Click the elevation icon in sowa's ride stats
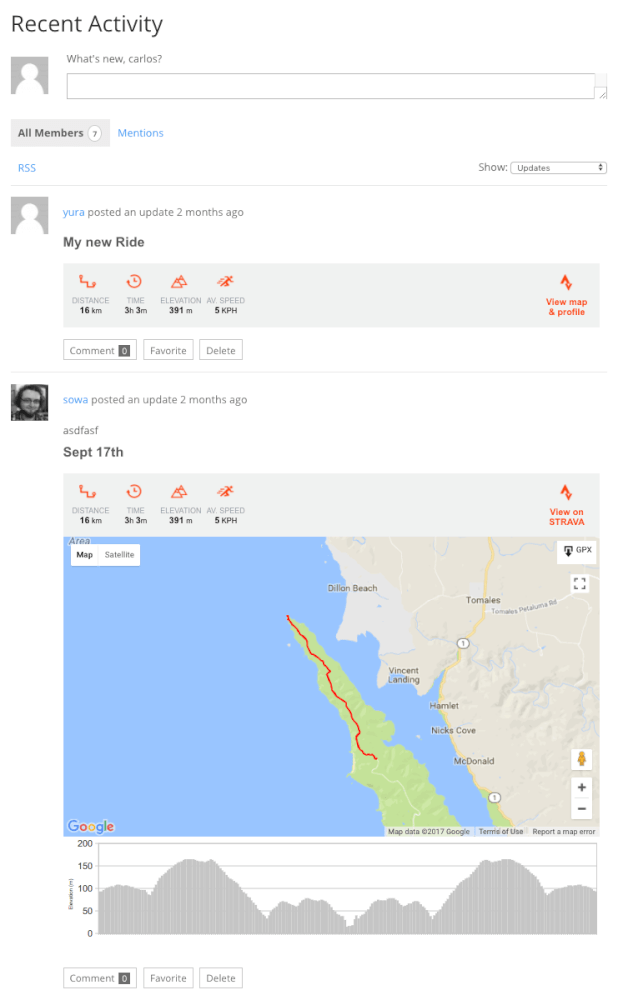This screenshot has height=1000, width=623. pyautogui.click(x=179, y=492)
